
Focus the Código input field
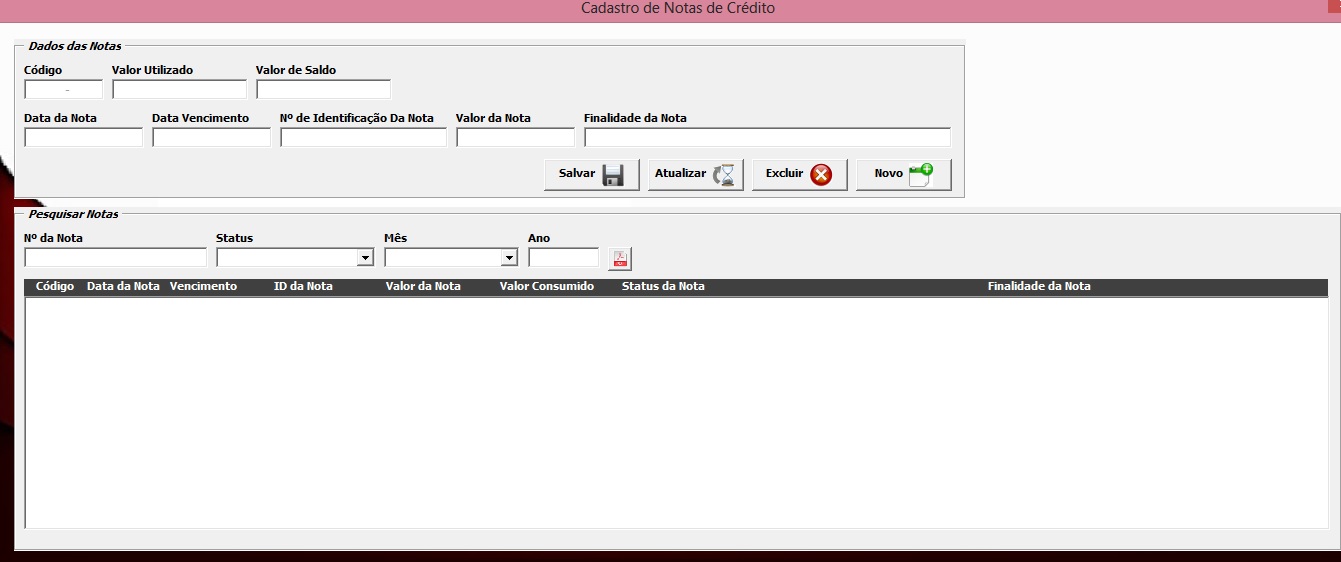click(63, 90)
